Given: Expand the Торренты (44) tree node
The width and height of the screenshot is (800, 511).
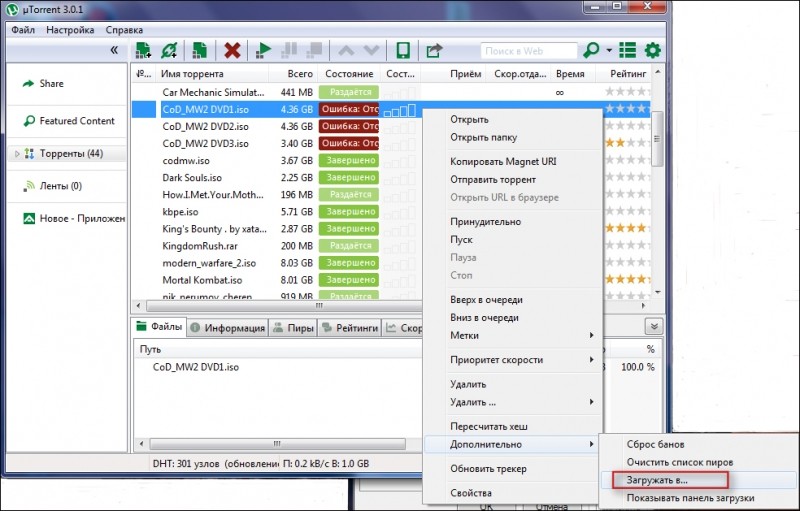Looking at the screenshot, I should tap(17, 154).
